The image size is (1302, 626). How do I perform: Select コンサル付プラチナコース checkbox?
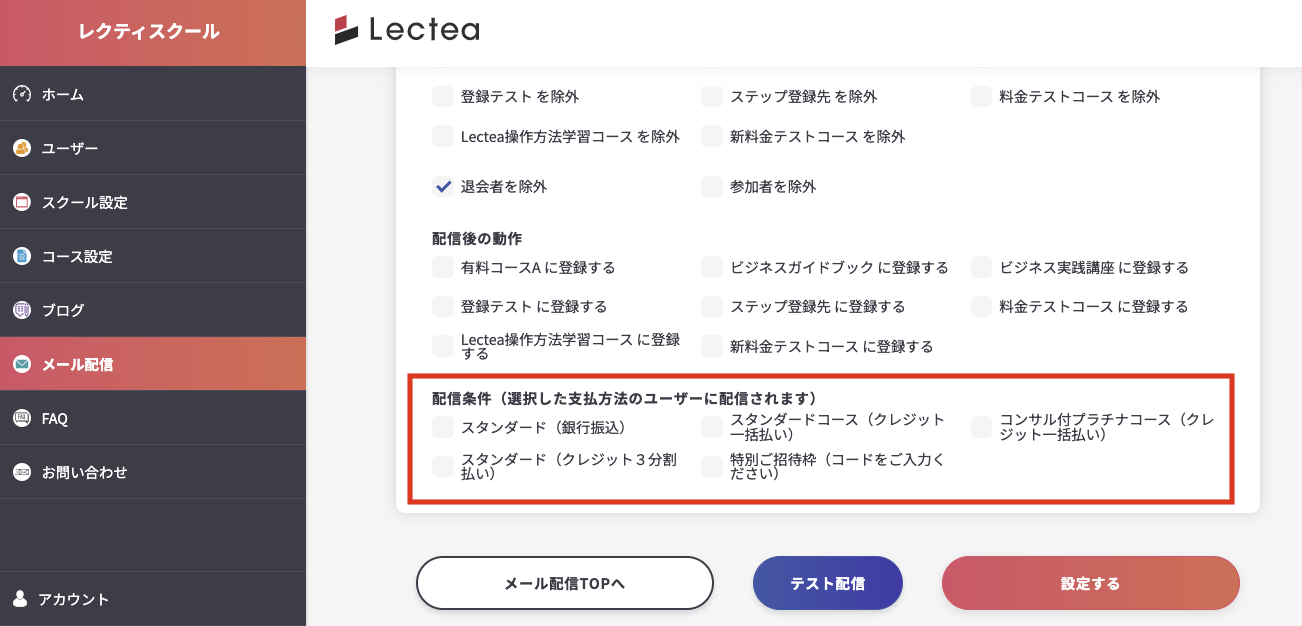pyautogui.click(x=982, y=427)
